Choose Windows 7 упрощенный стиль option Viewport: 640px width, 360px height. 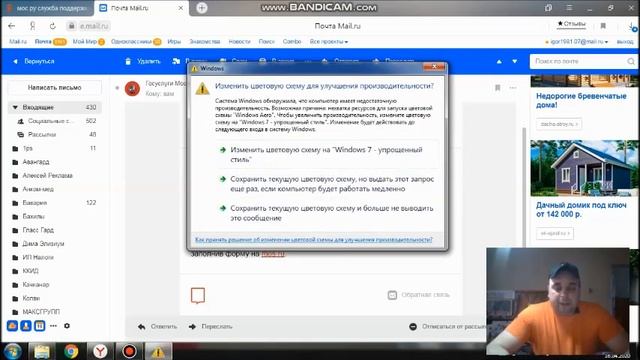click(328, 154)
